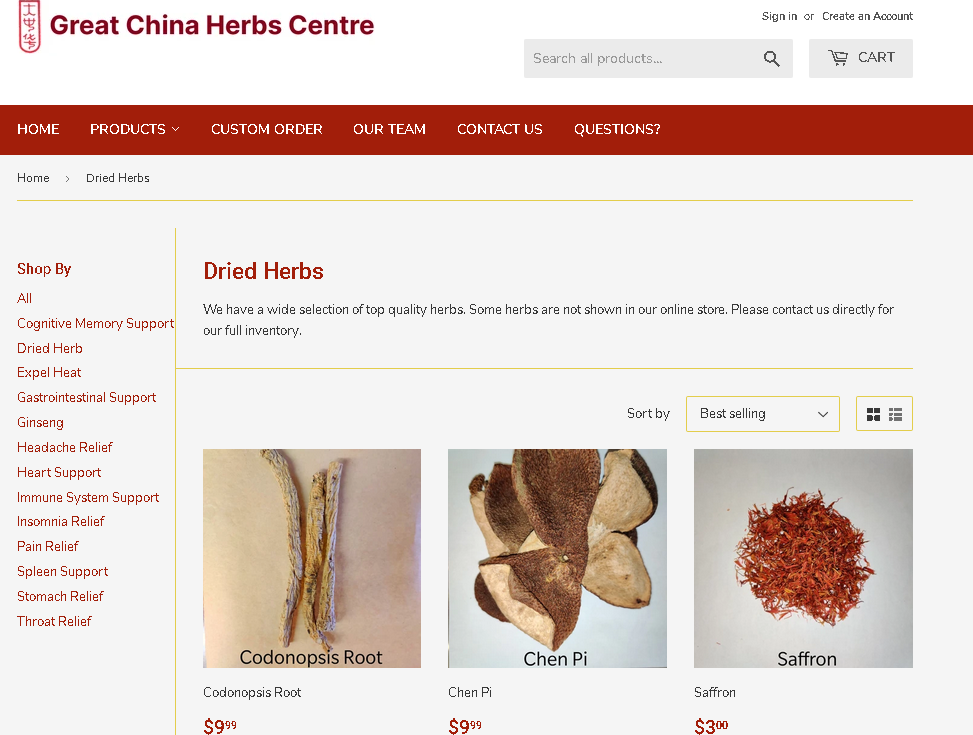This screenshot has width=973, height=735.
Task: Open the Custom Order menu item
Action: tap(267, 129)
